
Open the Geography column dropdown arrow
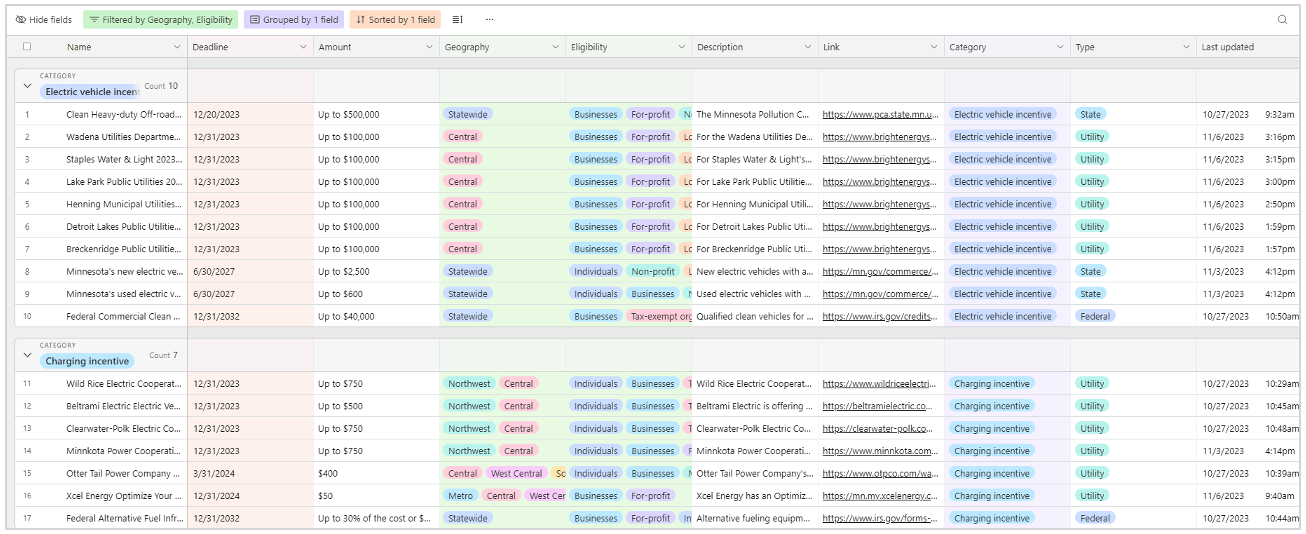555,47
